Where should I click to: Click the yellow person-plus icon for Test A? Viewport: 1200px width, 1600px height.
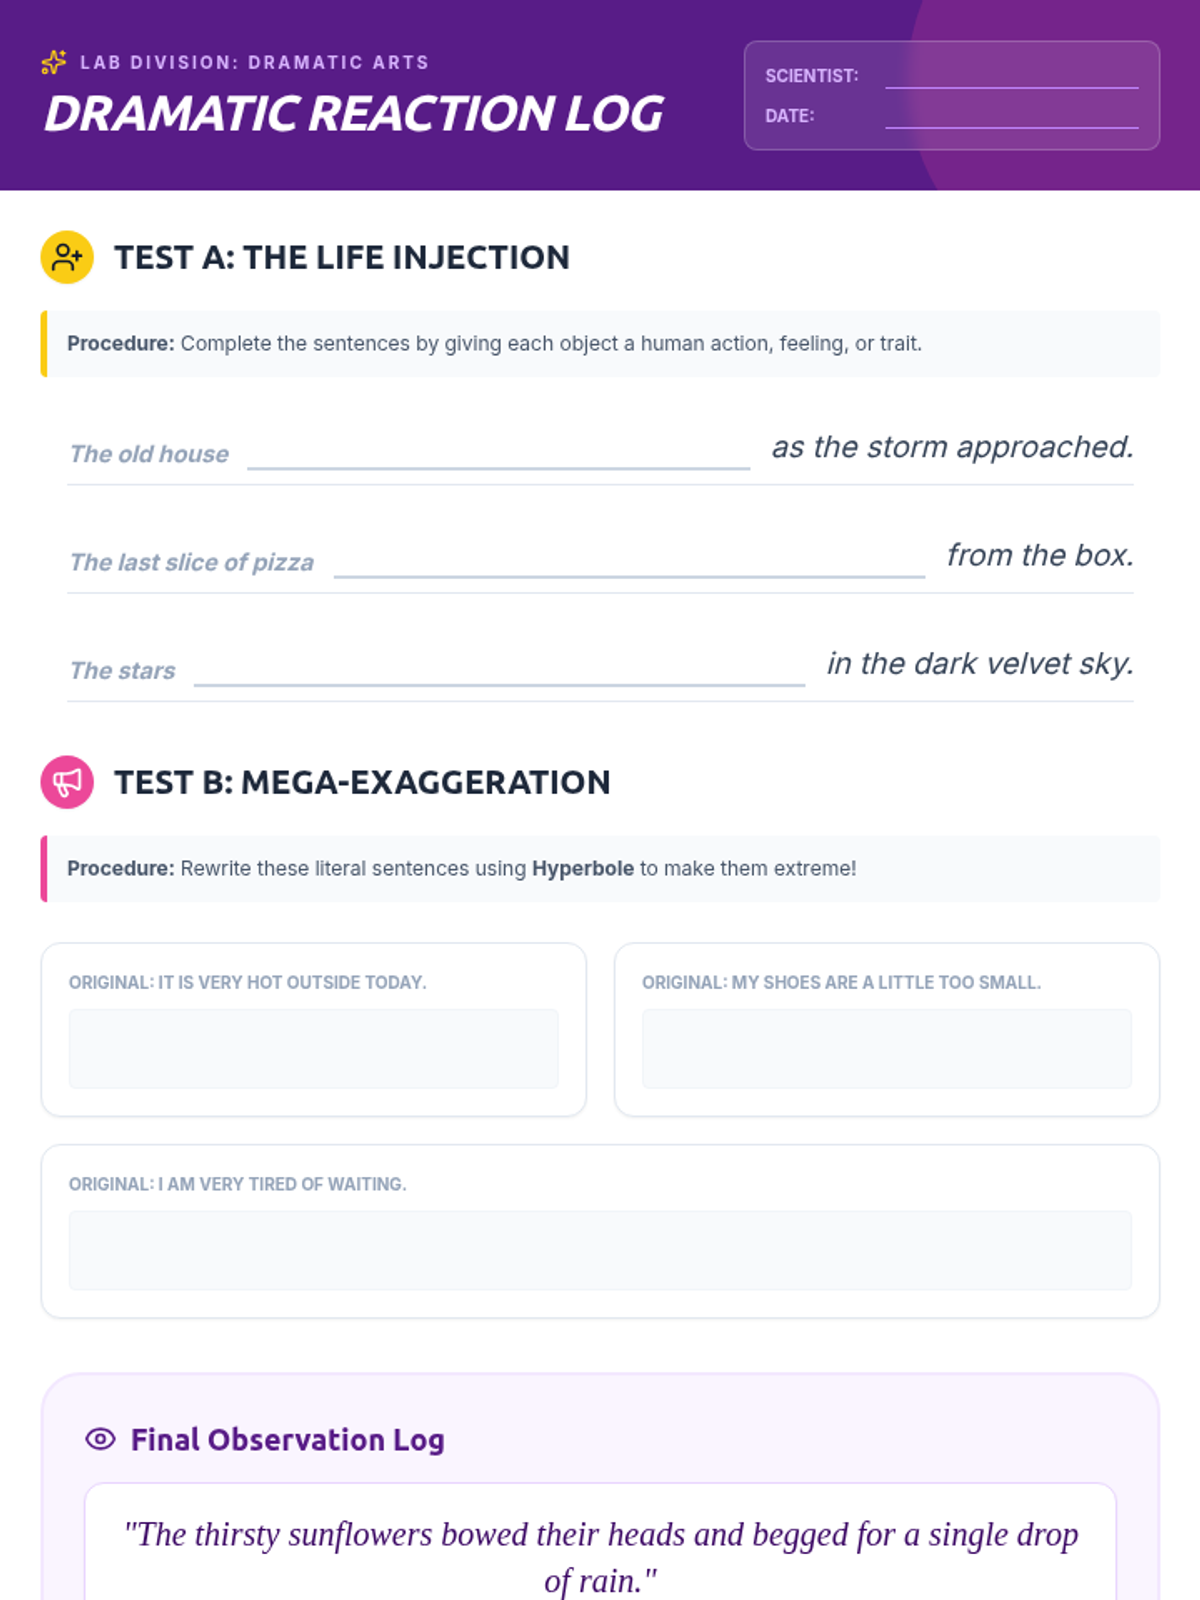67,257
